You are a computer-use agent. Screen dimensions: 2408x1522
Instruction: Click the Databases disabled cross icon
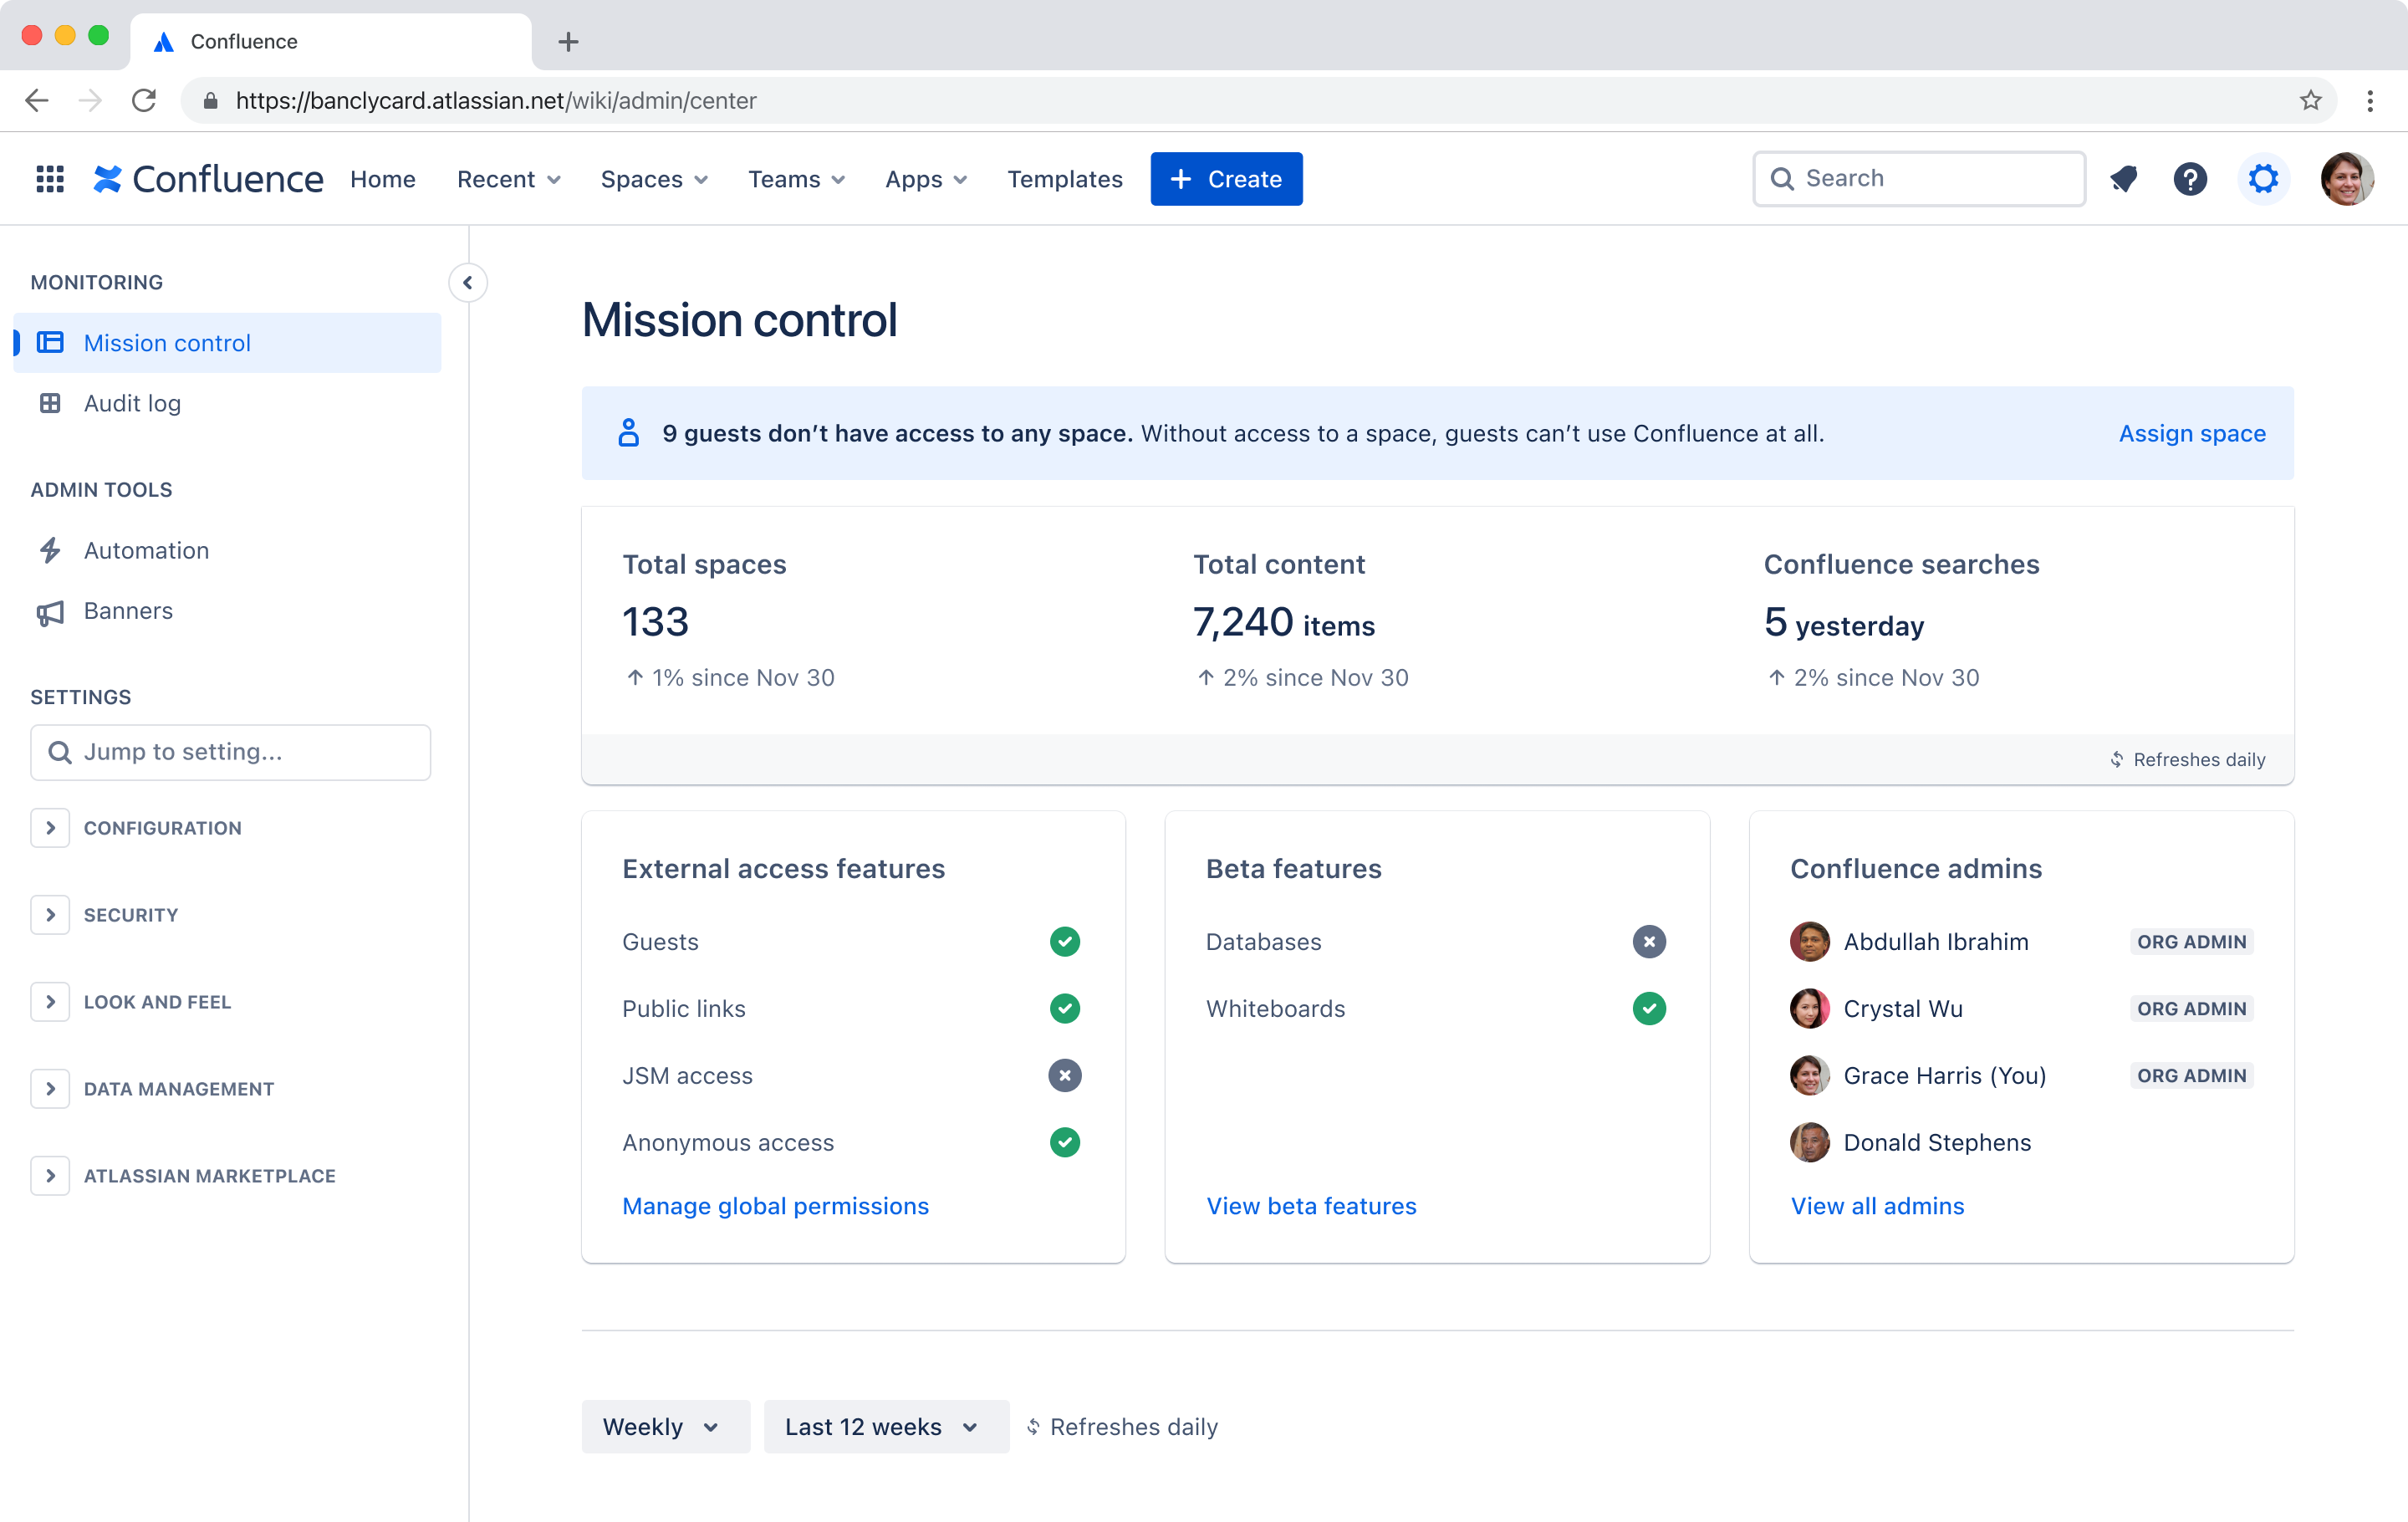1649,941
